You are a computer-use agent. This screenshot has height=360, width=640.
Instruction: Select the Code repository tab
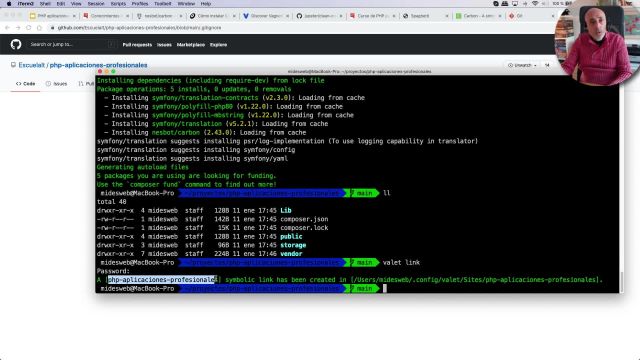pyautogui.click(x=25, y=84)
